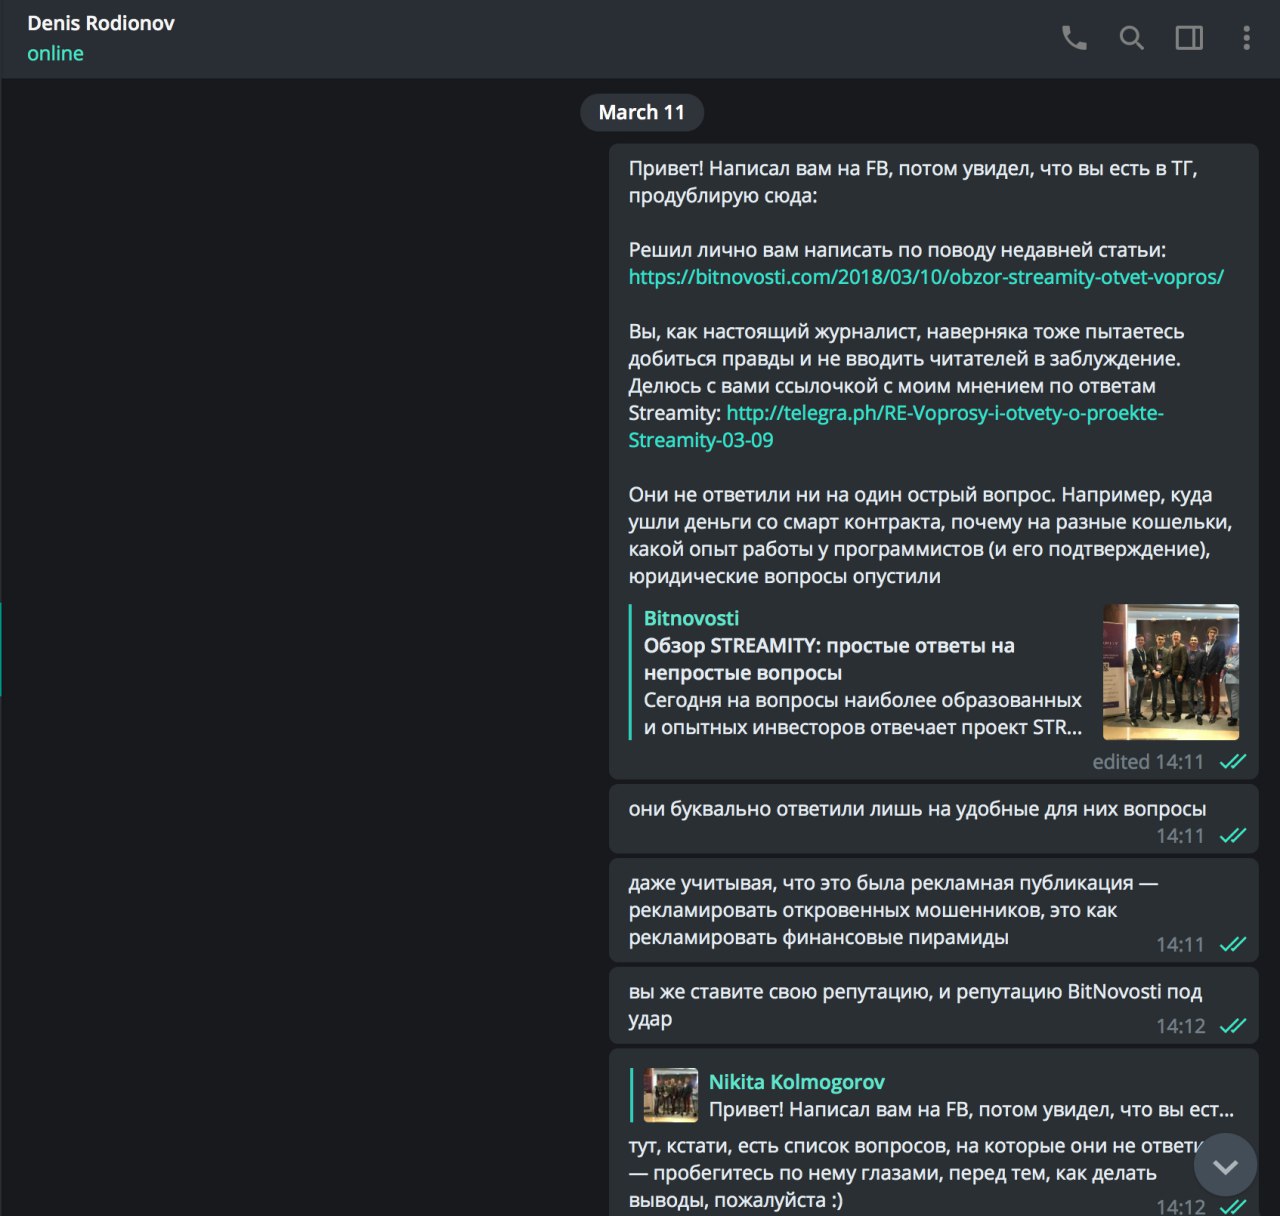Click the Nikita Kolmogorov reply quote name
Image resolution: width=1280 pixels, height=1216 pixels.
[x=796, y=1082]
